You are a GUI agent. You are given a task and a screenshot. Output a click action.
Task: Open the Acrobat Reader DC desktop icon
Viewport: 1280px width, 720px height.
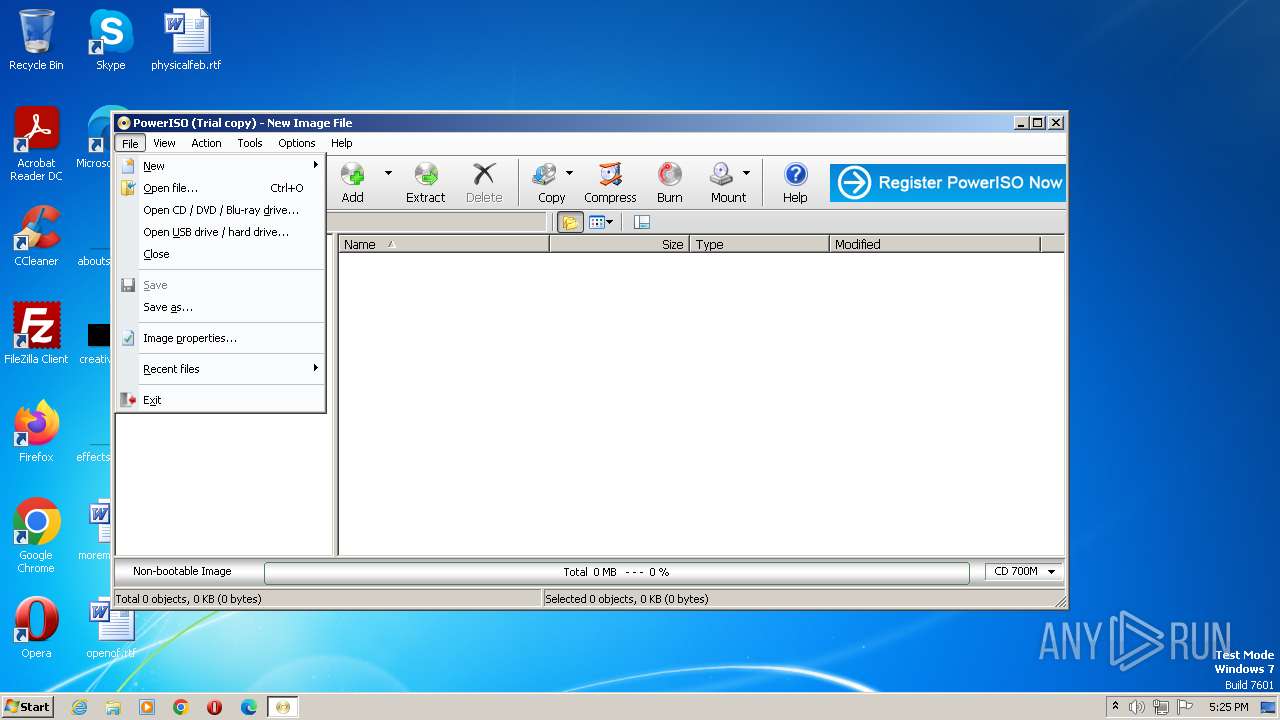pyautogui.click(x=36, y=144)
